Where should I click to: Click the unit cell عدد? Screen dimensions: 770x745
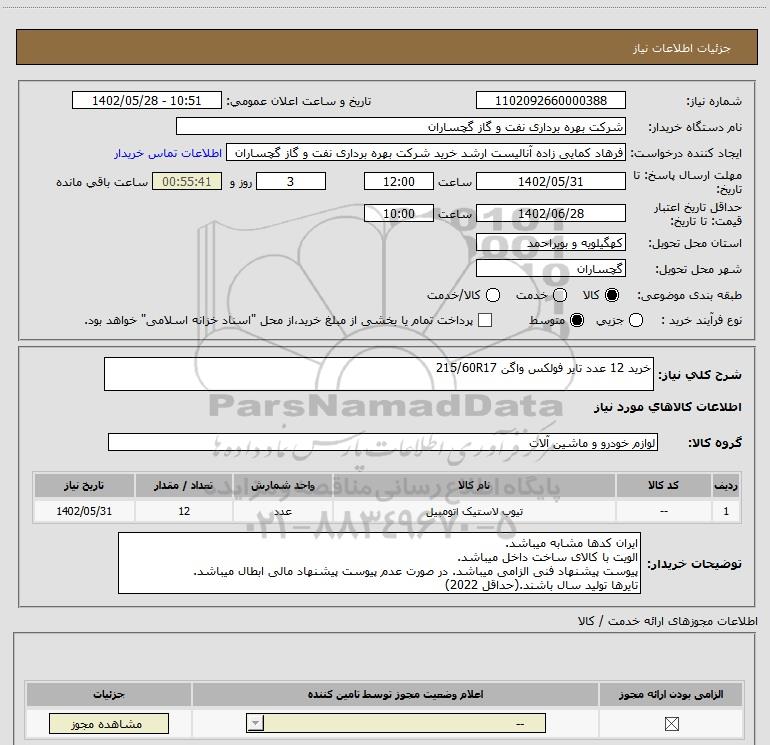tap(283, 511)
